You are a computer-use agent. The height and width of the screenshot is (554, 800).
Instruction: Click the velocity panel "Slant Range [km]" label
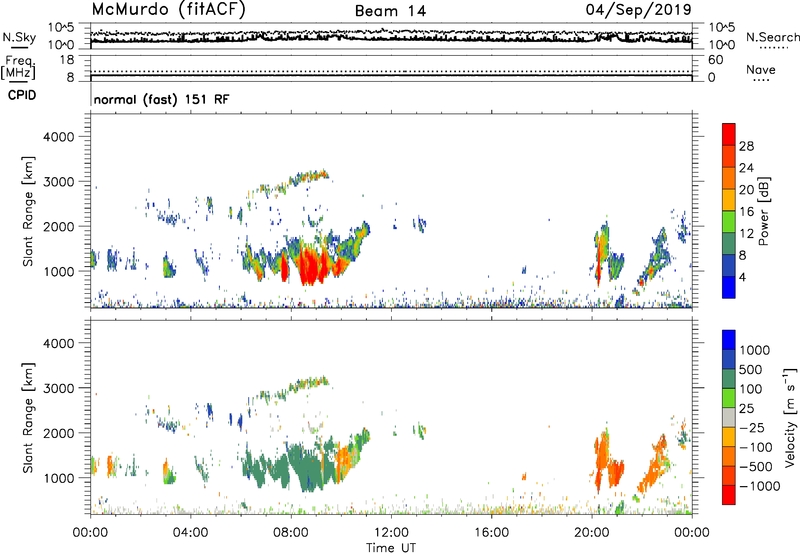point(28,418)
